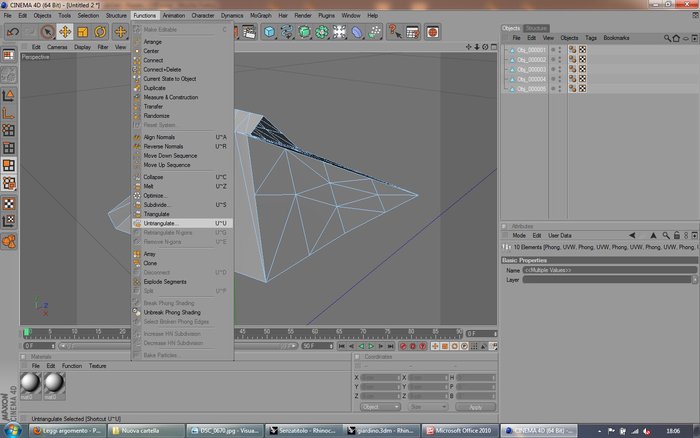The width and height of the screenshot is (700, 438).
Task: Open the blue capsule deformer icon
Action: pyautogui.click(x=357, y=32)
